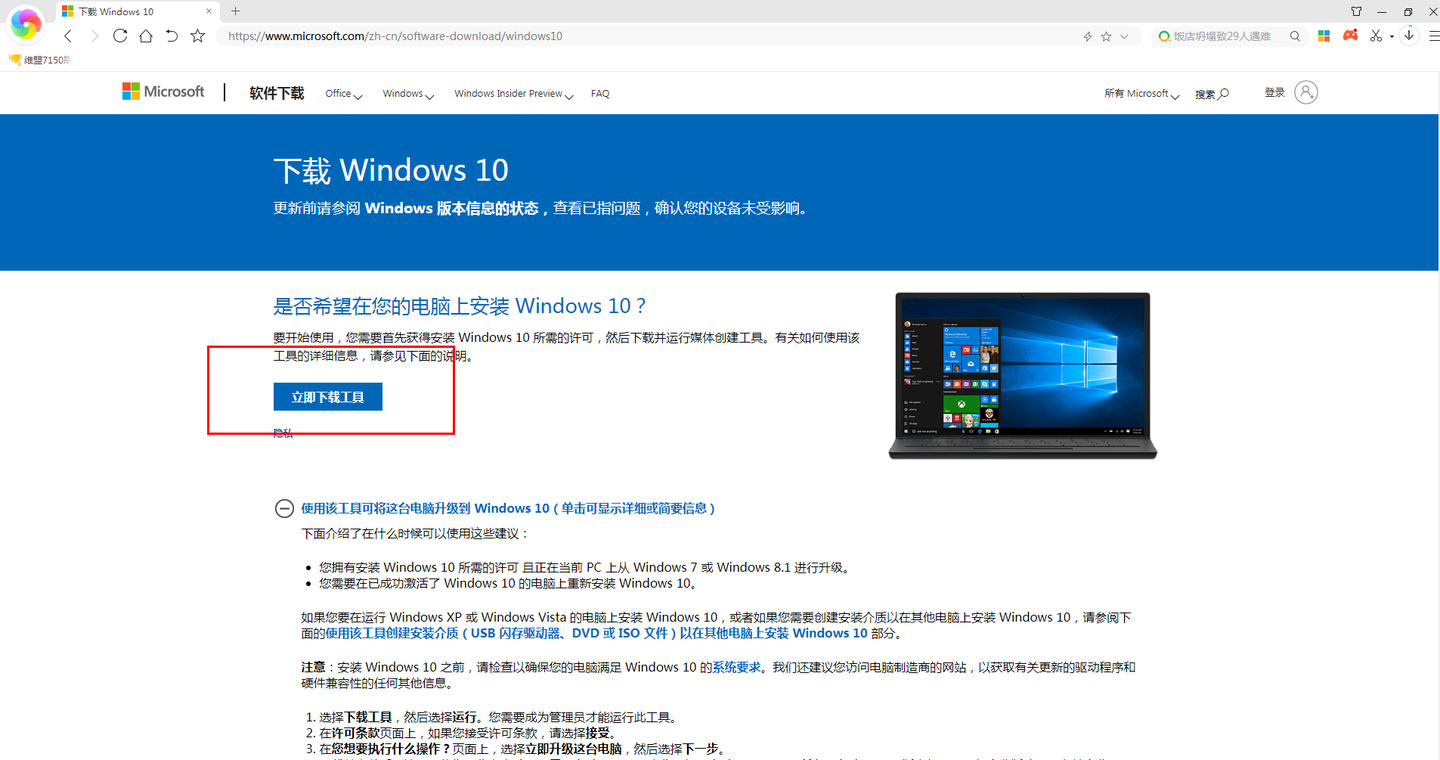Open the downloads arrow icon
The image size is (1440, 760).
pyautogui.click(x=1409, y=36)
